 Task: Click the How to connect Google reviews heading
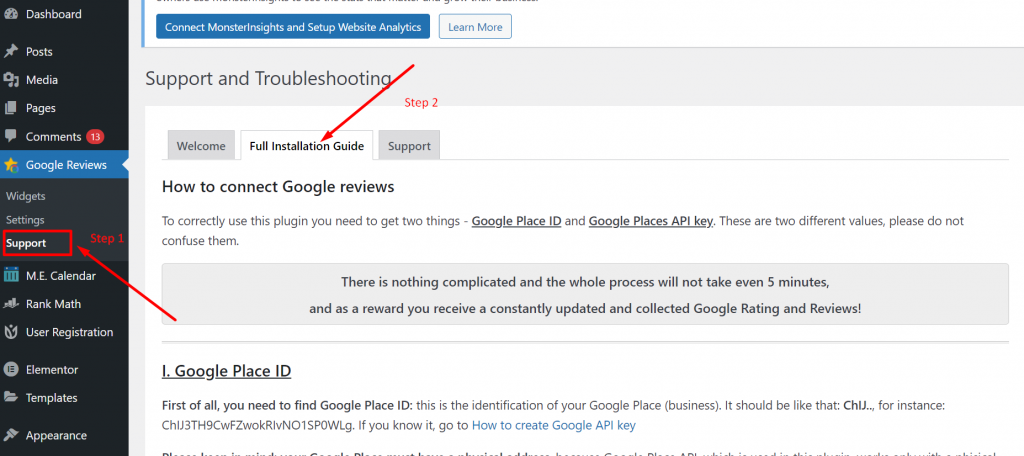pos(278,187)
